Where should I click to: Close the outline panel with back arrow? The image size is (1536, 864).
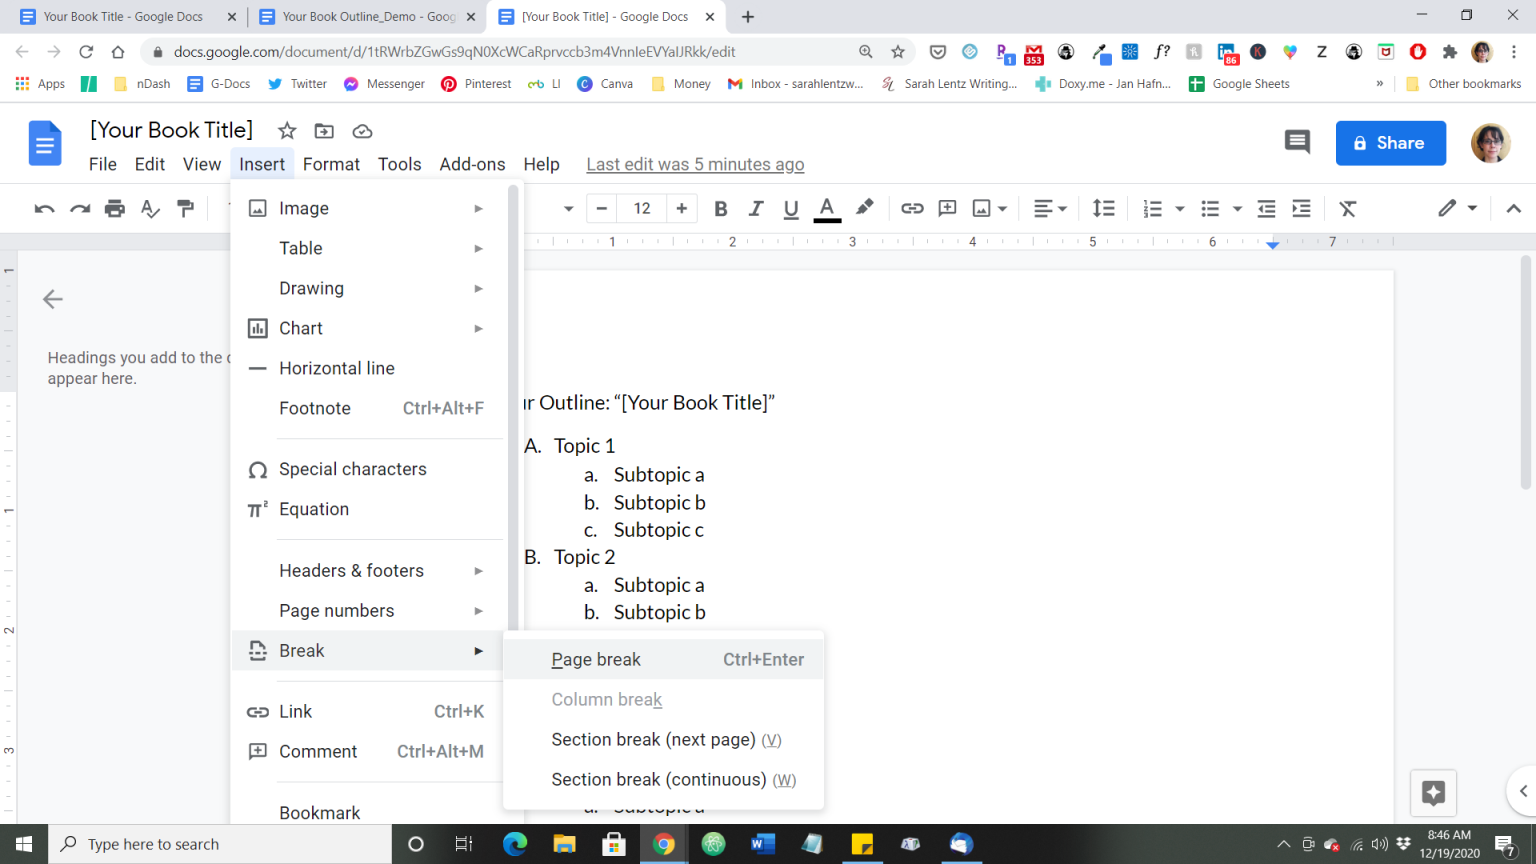coord(53,299)
